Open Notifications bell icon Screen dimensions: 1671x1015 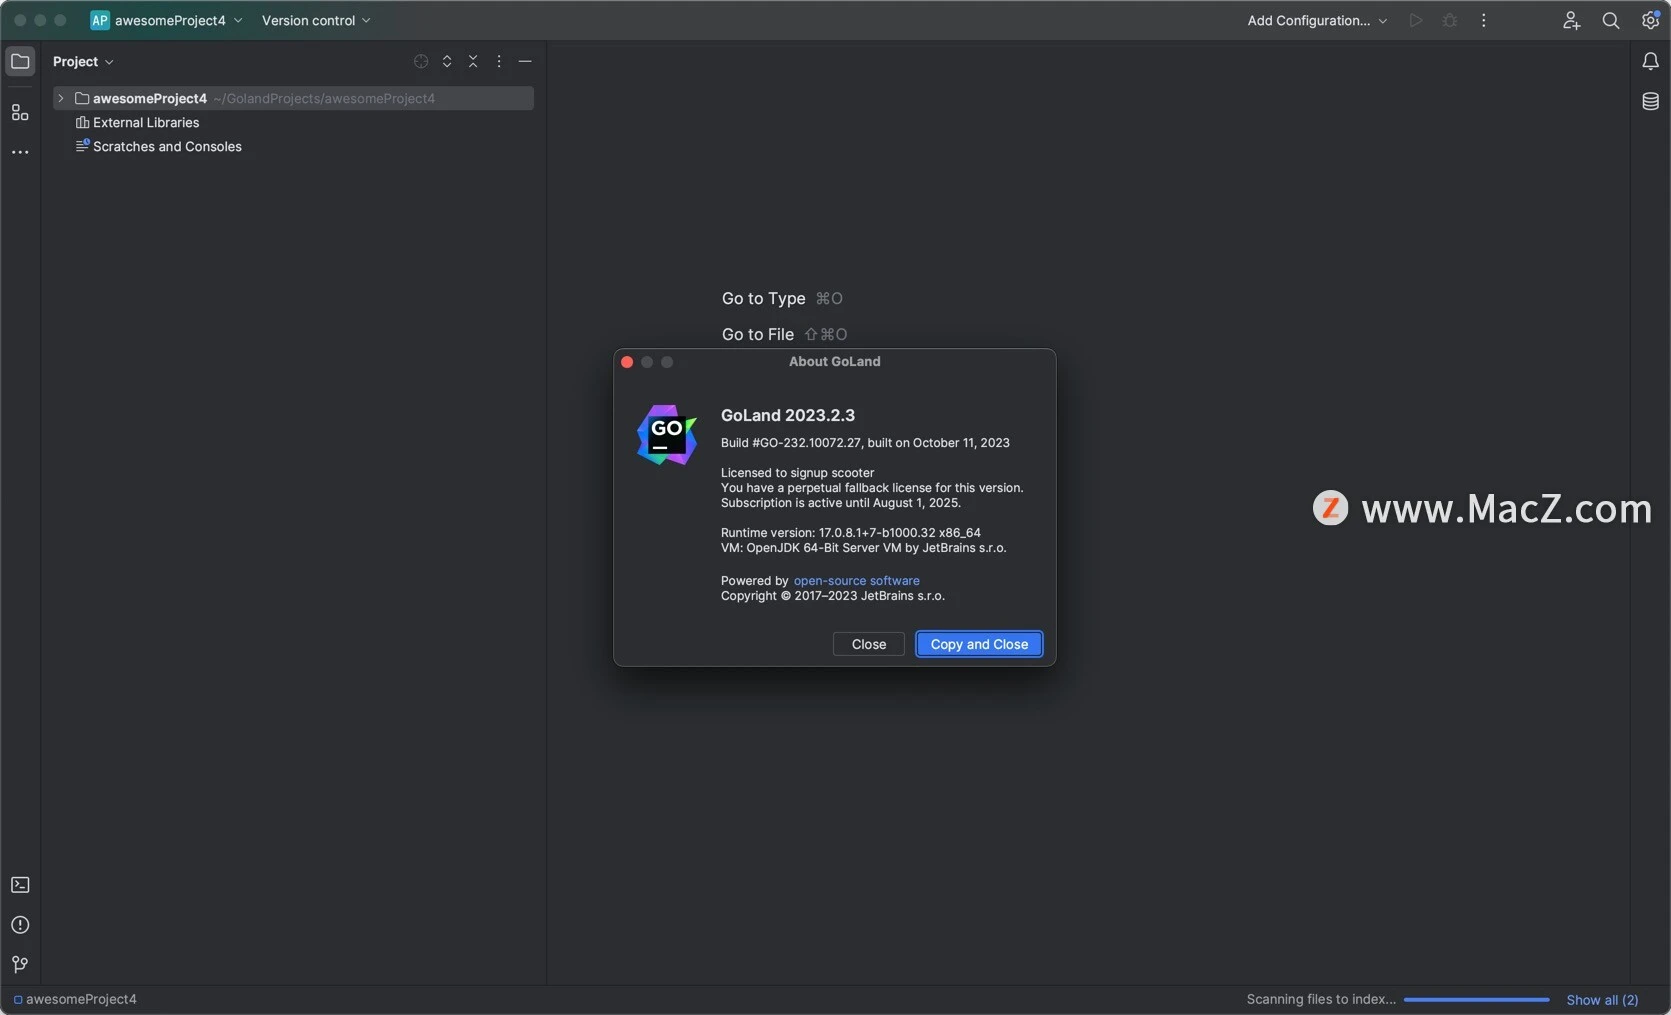1650,62
